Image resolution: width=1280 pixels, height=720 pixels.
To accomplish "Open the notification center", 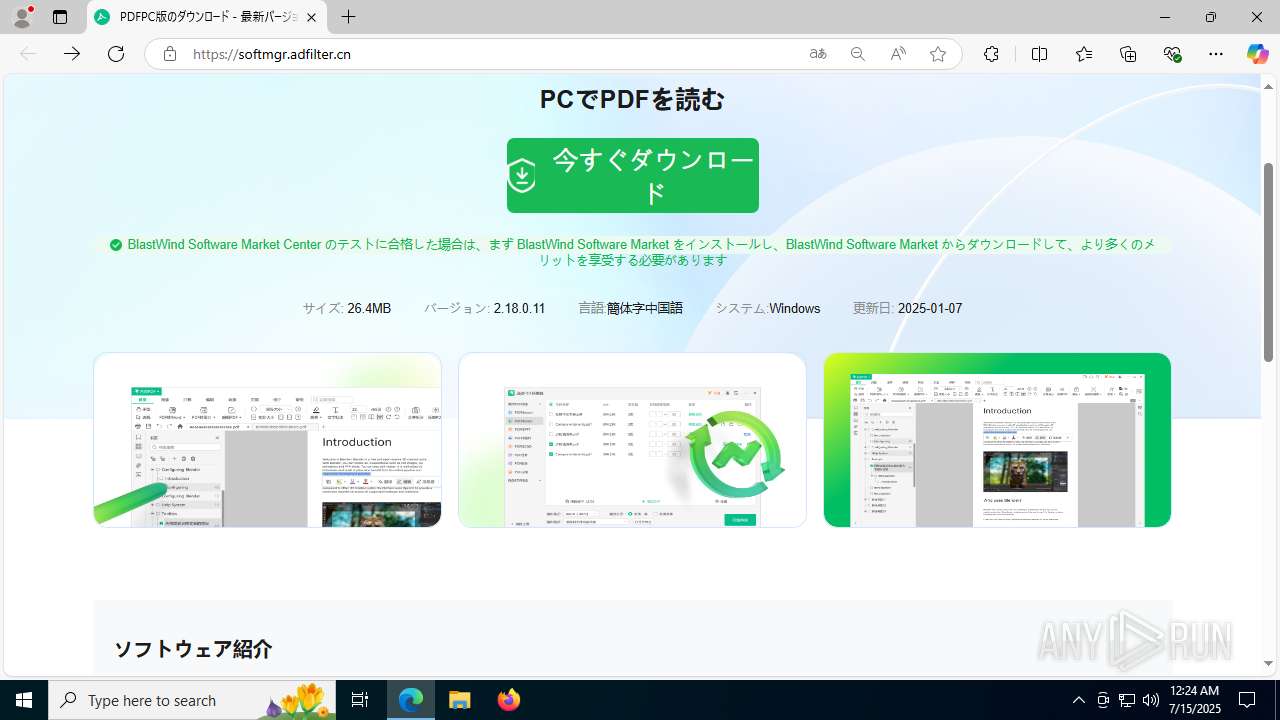I will pos(1247,700).
